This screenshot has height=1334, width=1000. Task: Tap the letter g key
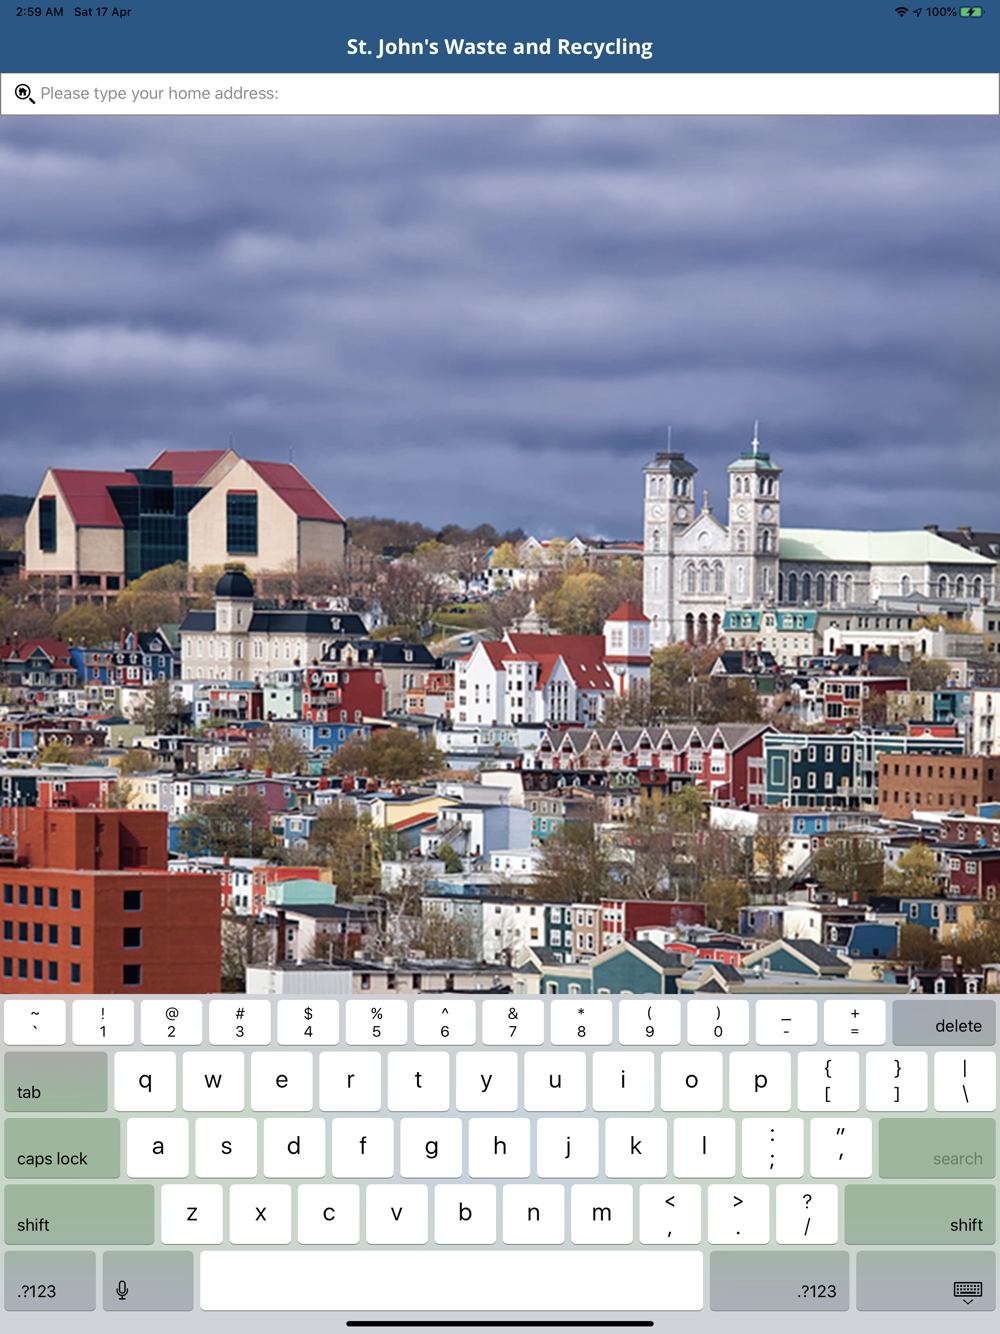[431, 1147]
